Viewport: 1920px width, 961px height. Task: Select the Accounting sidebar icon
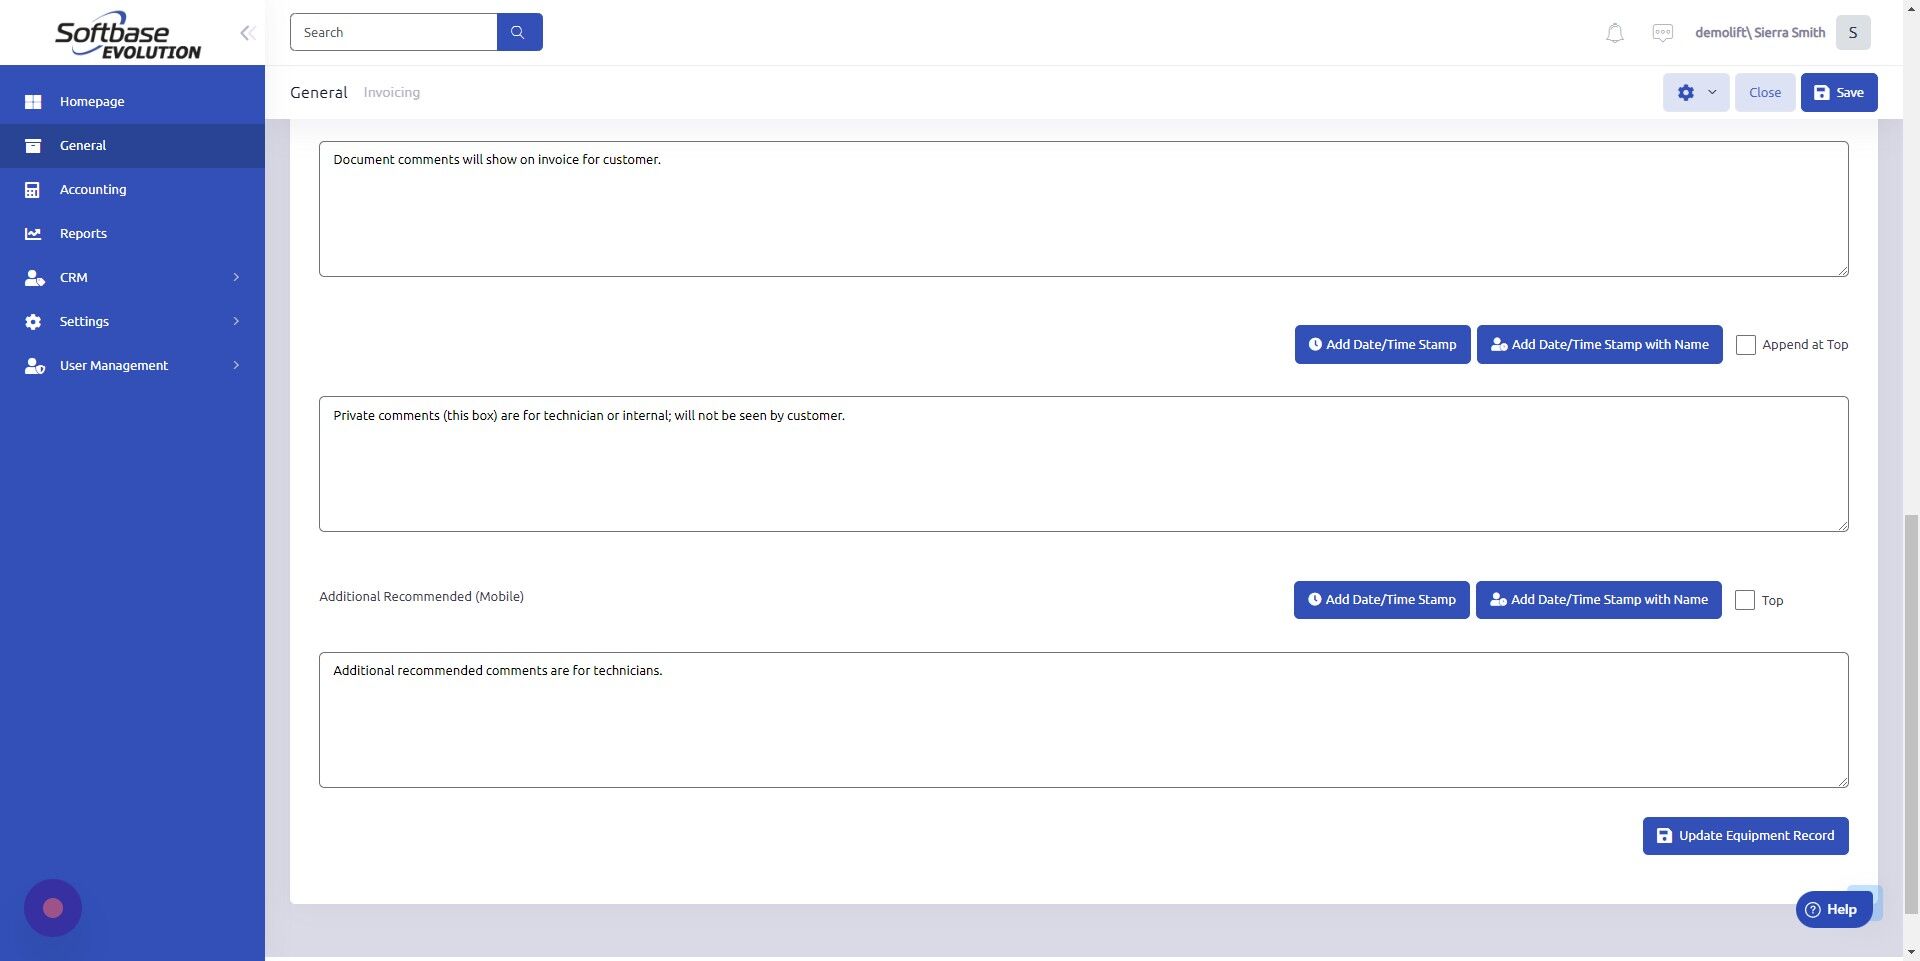click(x=33, y=189)
